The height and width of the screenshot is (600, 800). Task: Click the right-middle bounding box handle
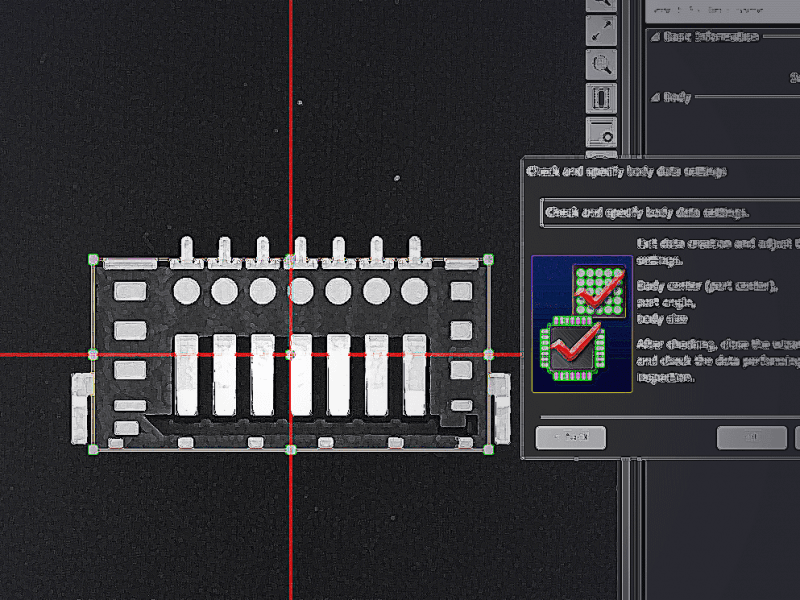coord(488,354)
